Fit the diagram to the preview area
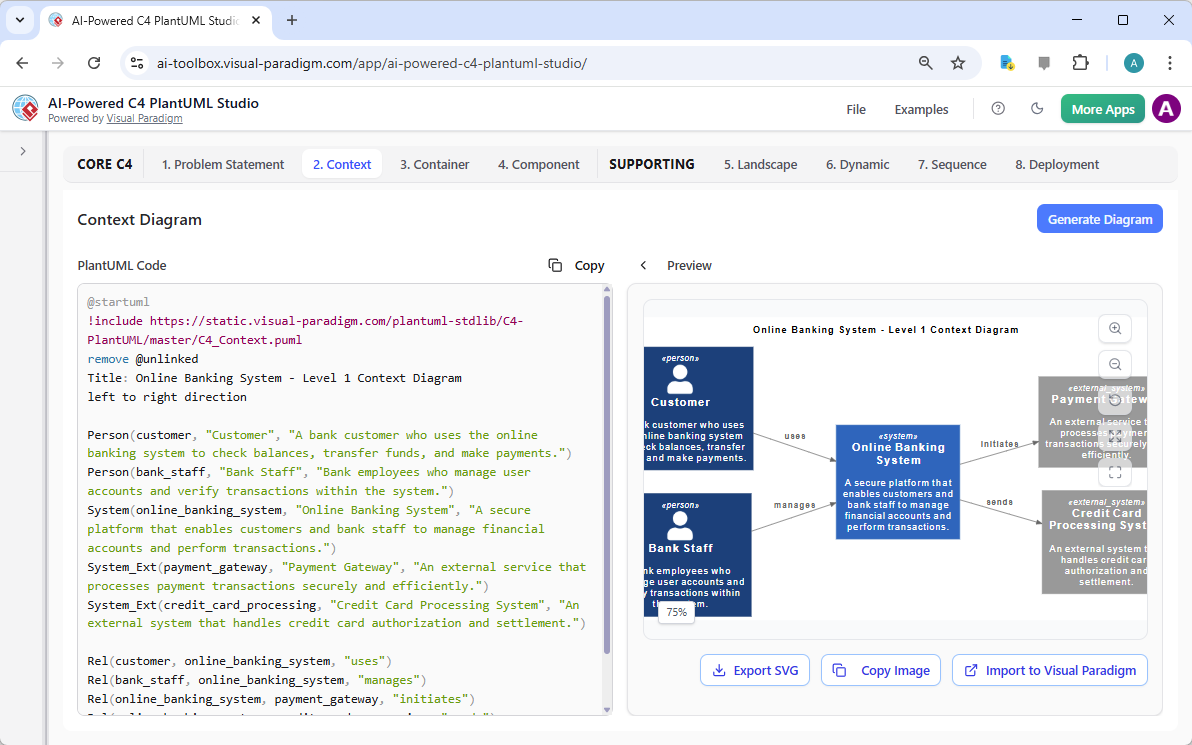Screen dimensions: 1192x745 (1115, 436)
